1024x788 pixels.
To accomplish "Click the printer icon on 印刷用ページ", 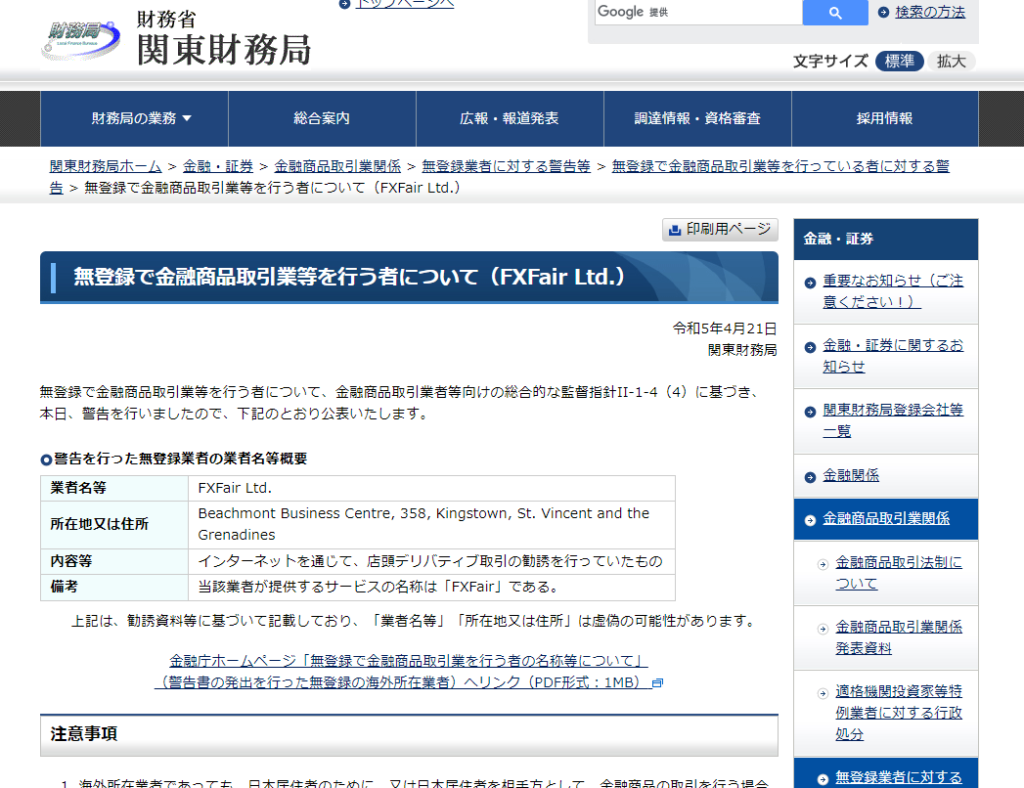I will coord(675,230).
